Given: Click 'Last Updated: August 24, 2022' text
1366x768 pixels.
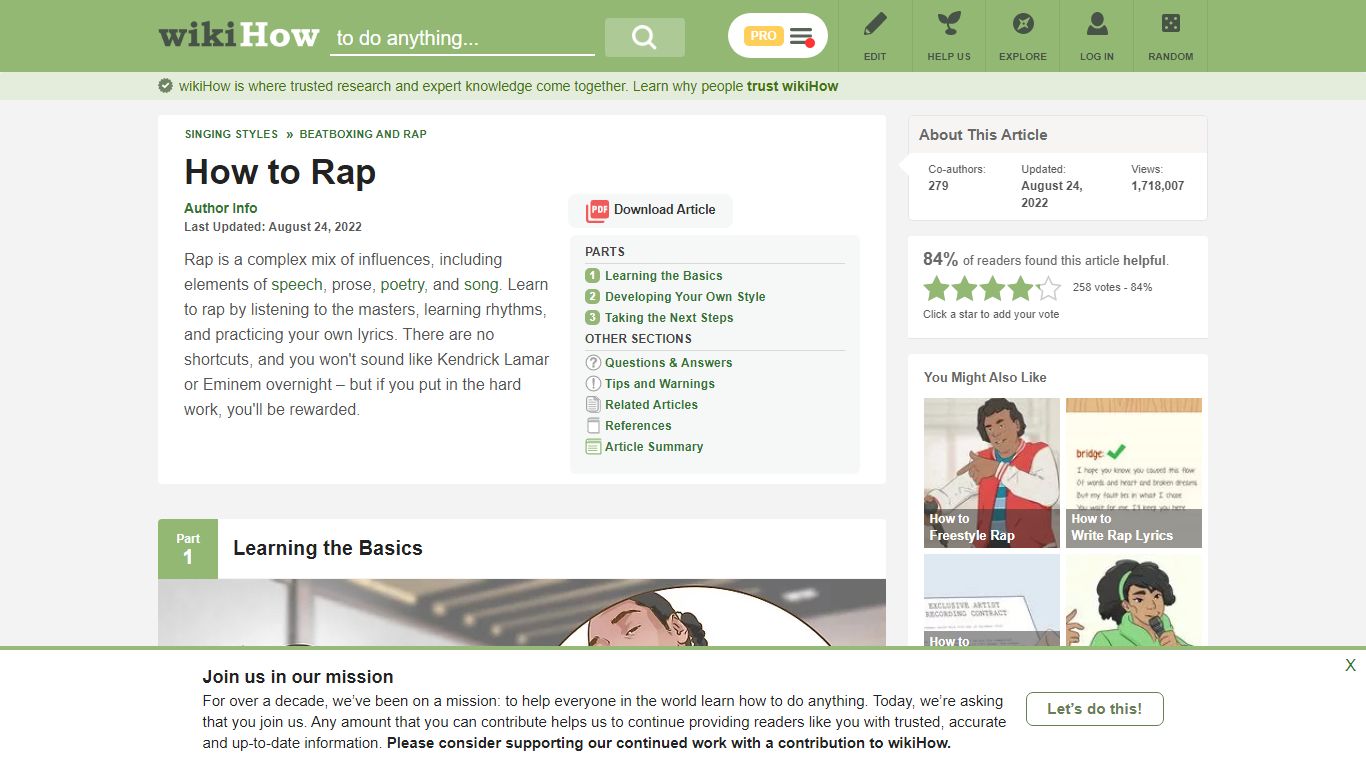Looking at the screenshot, I should pos(273,227).
